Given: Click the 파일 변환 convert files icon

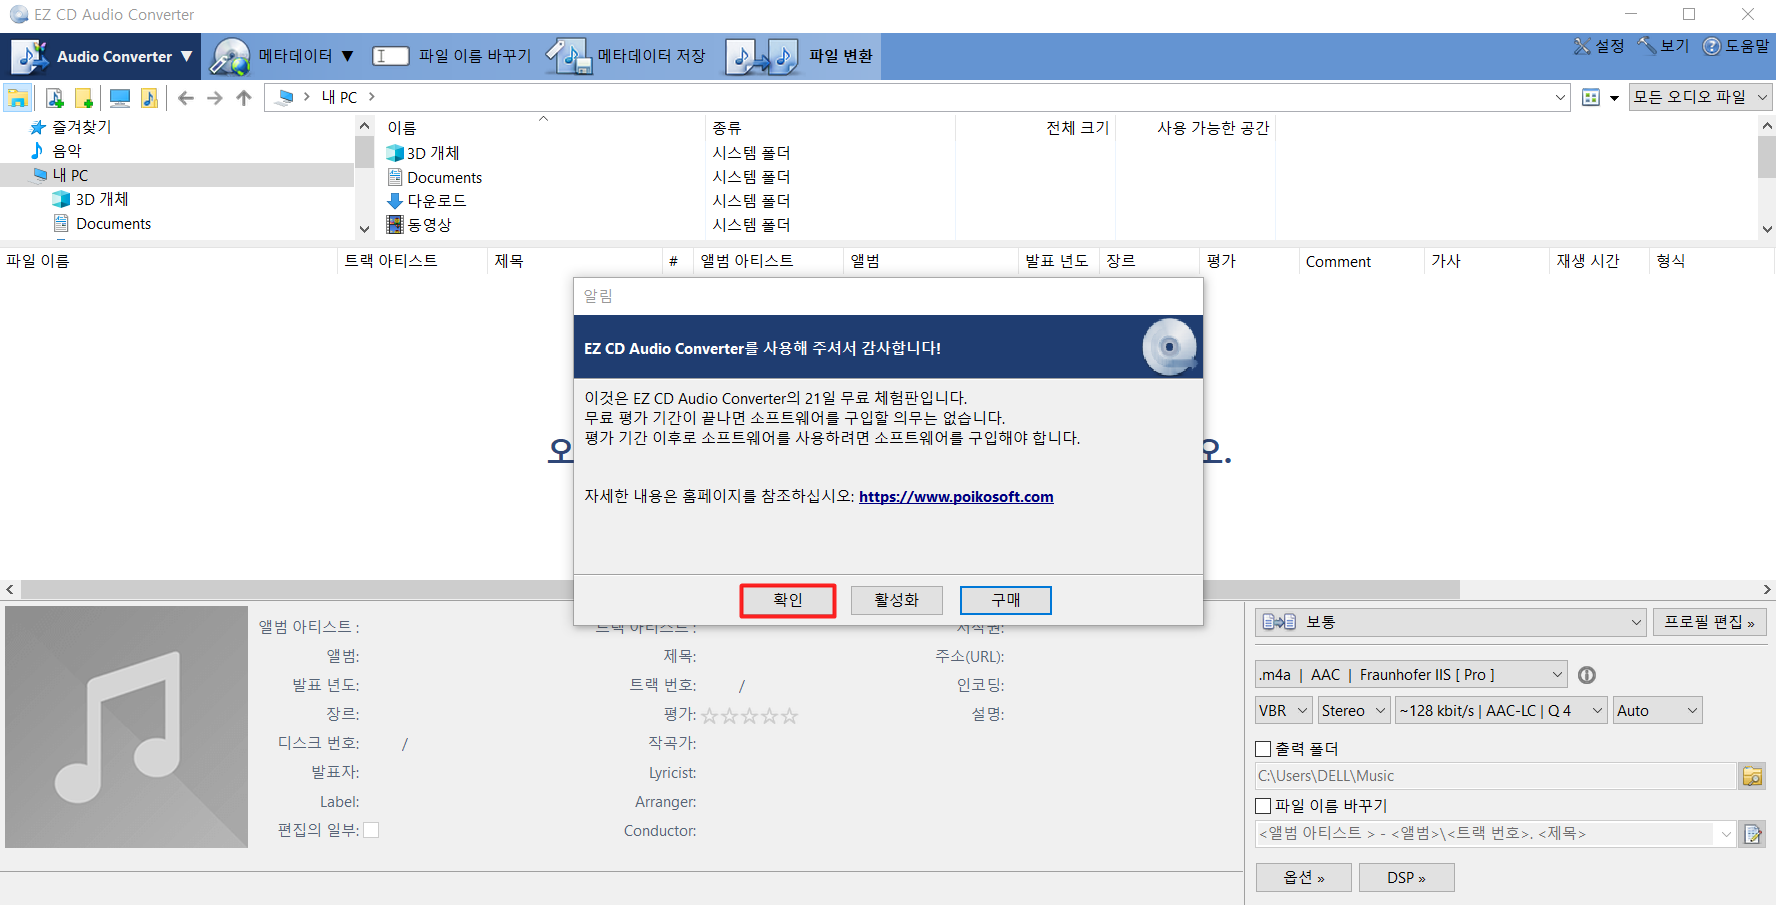Looking at the screenshot, I should coord(762,56).
